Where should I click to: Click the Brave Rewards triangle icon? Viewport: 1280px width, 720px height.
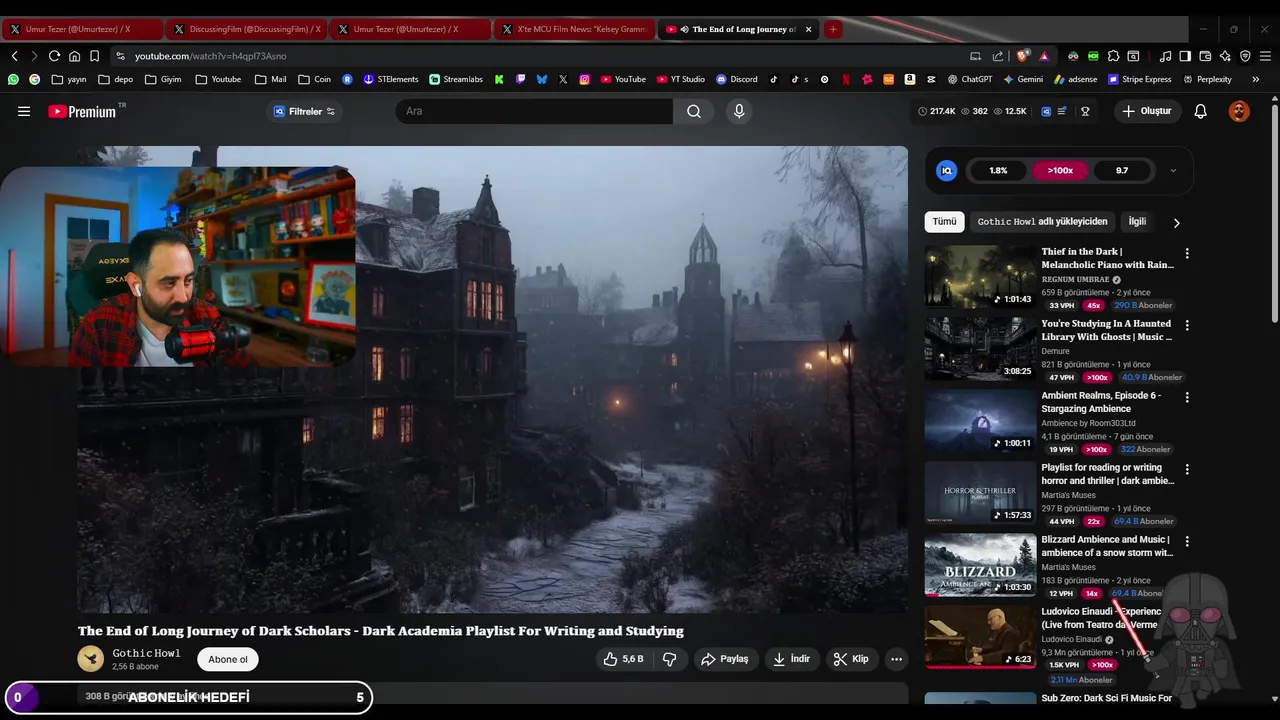pos(1044,56)
